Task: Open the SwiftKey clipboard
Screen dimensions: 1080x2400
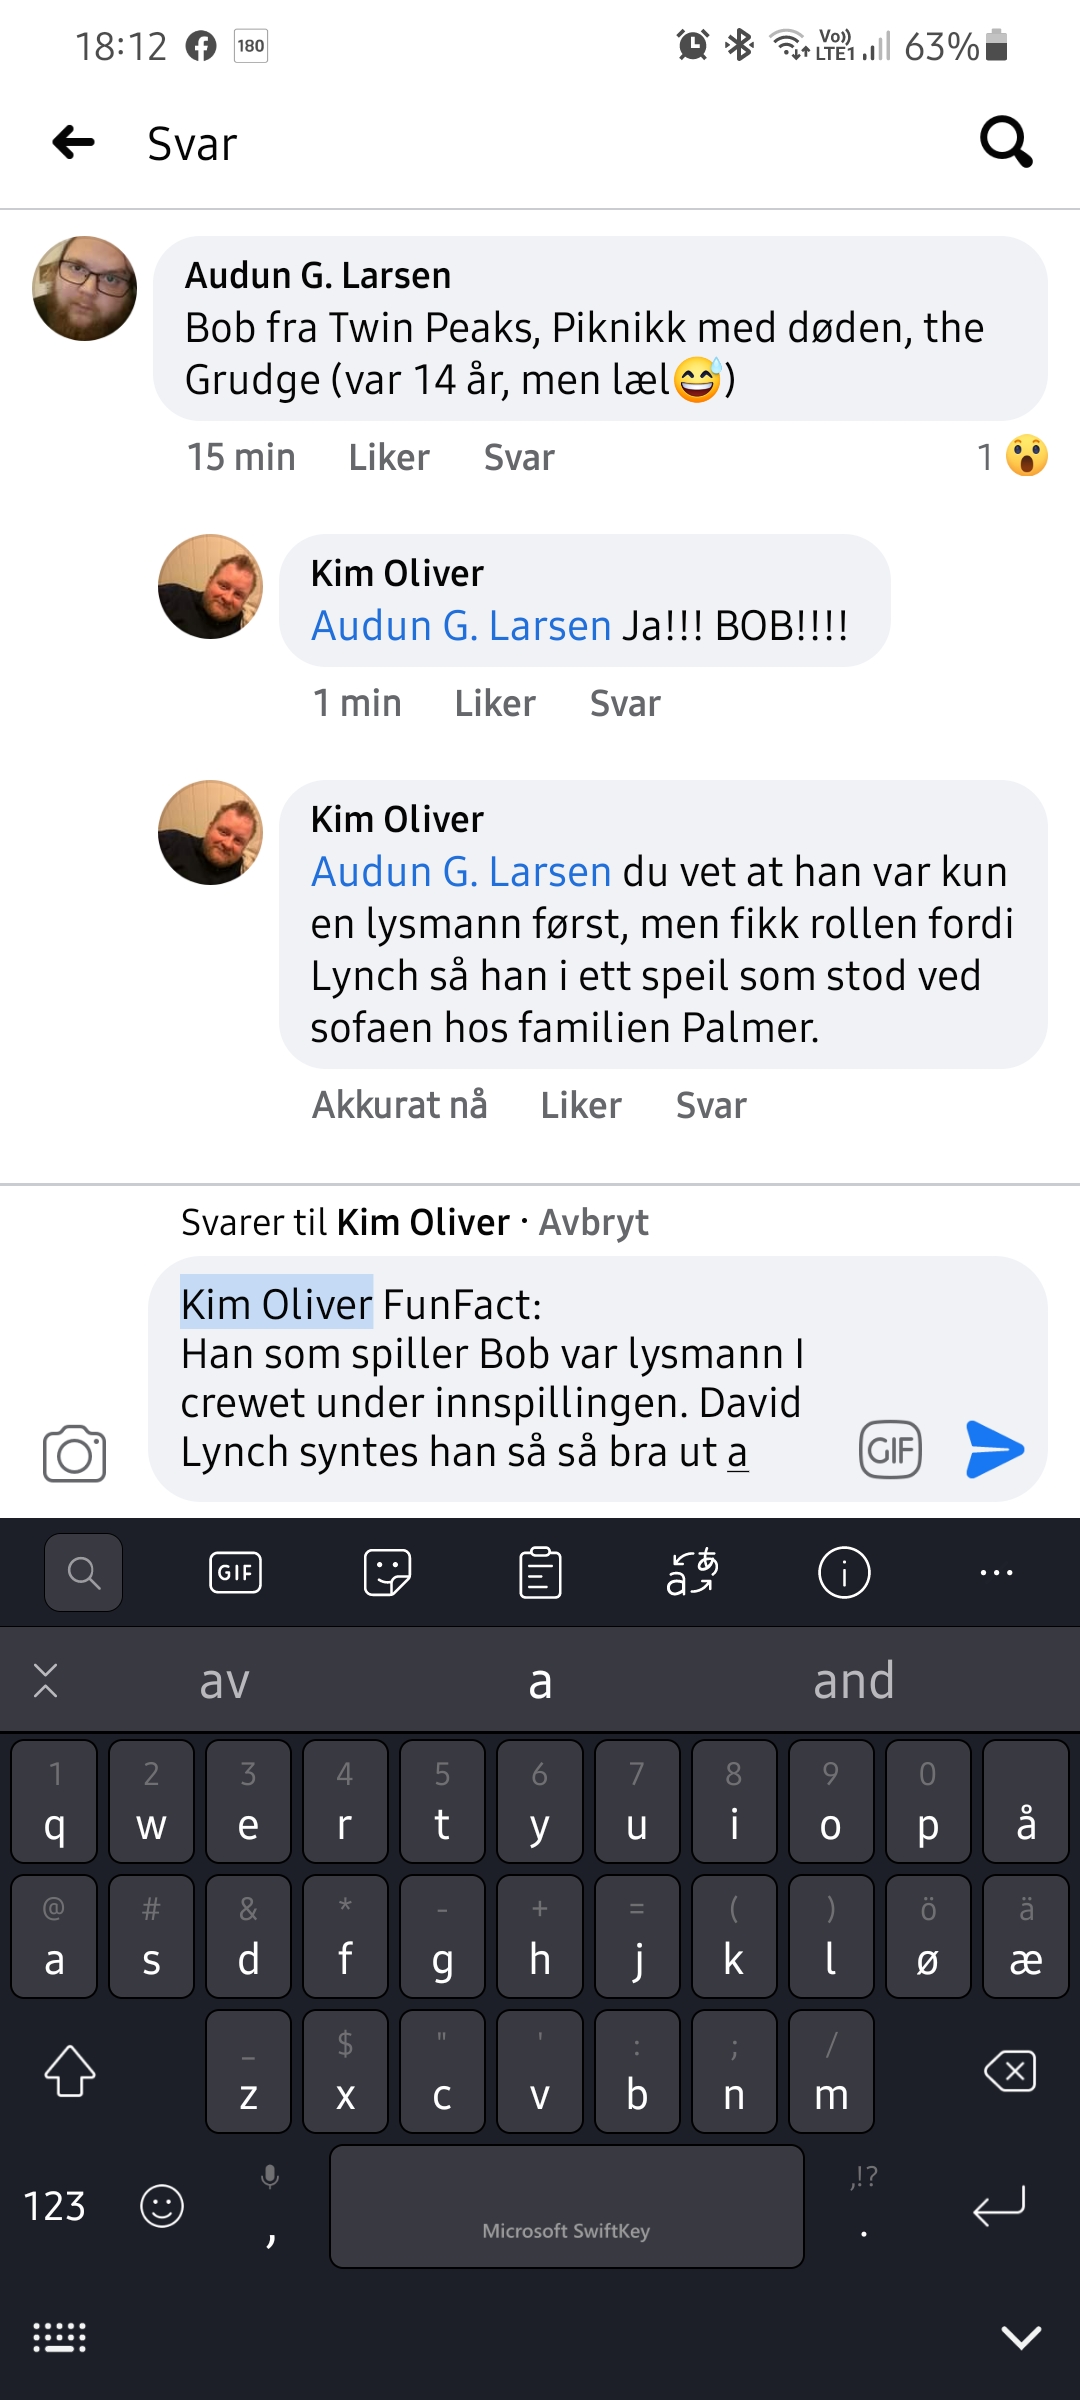Action: [x=540, y=1573]
